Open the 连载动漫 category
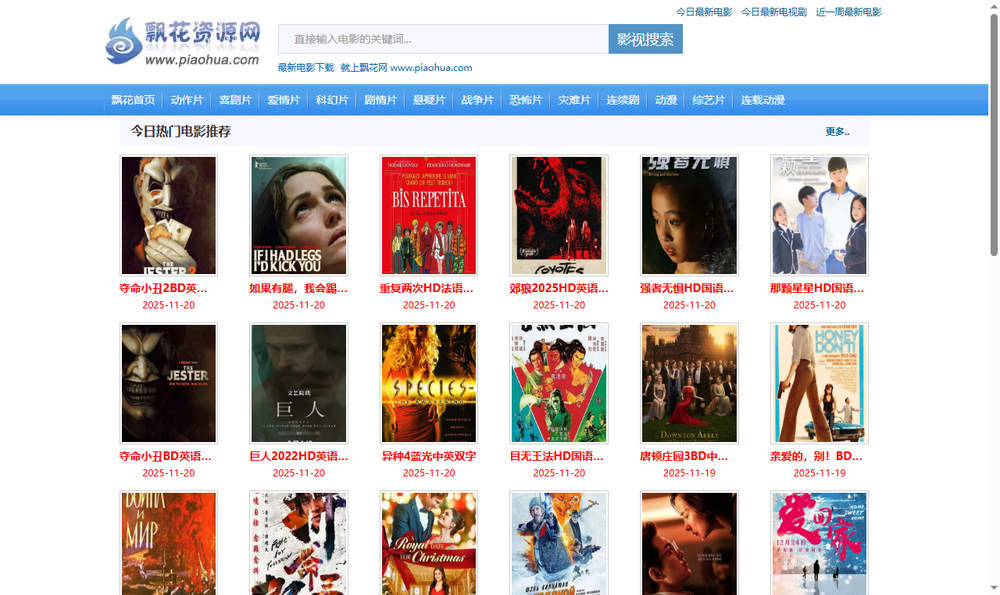 click(762, 100)
